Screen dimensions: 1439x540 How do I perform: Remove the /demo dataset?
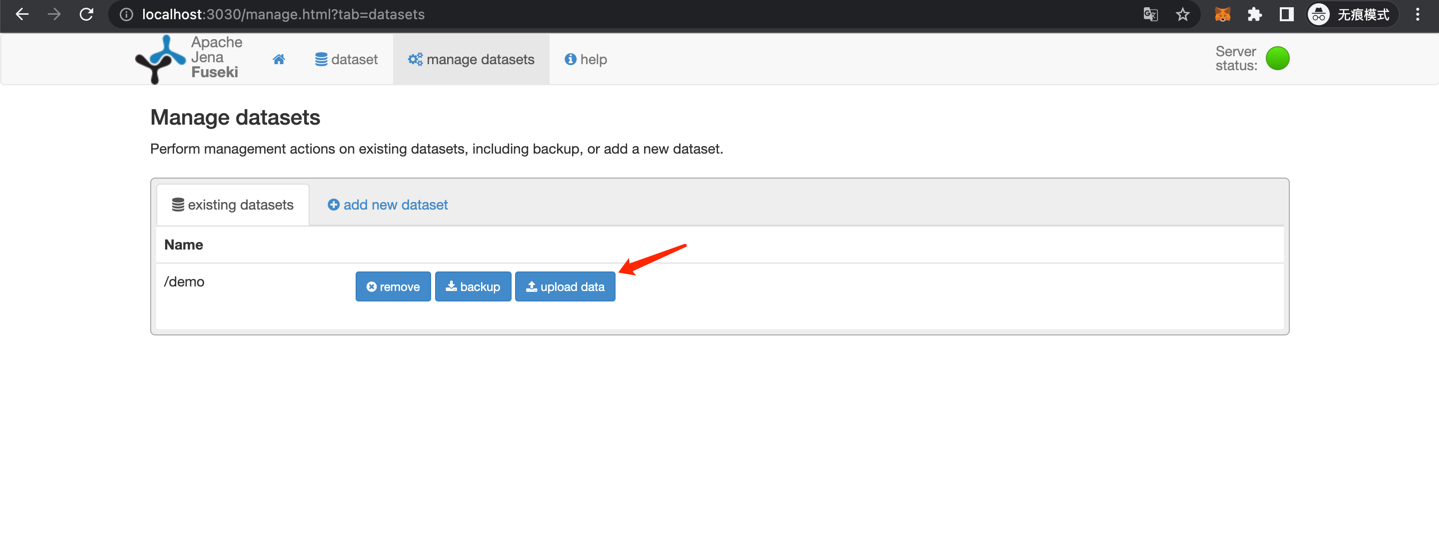(x=393, y=287)
